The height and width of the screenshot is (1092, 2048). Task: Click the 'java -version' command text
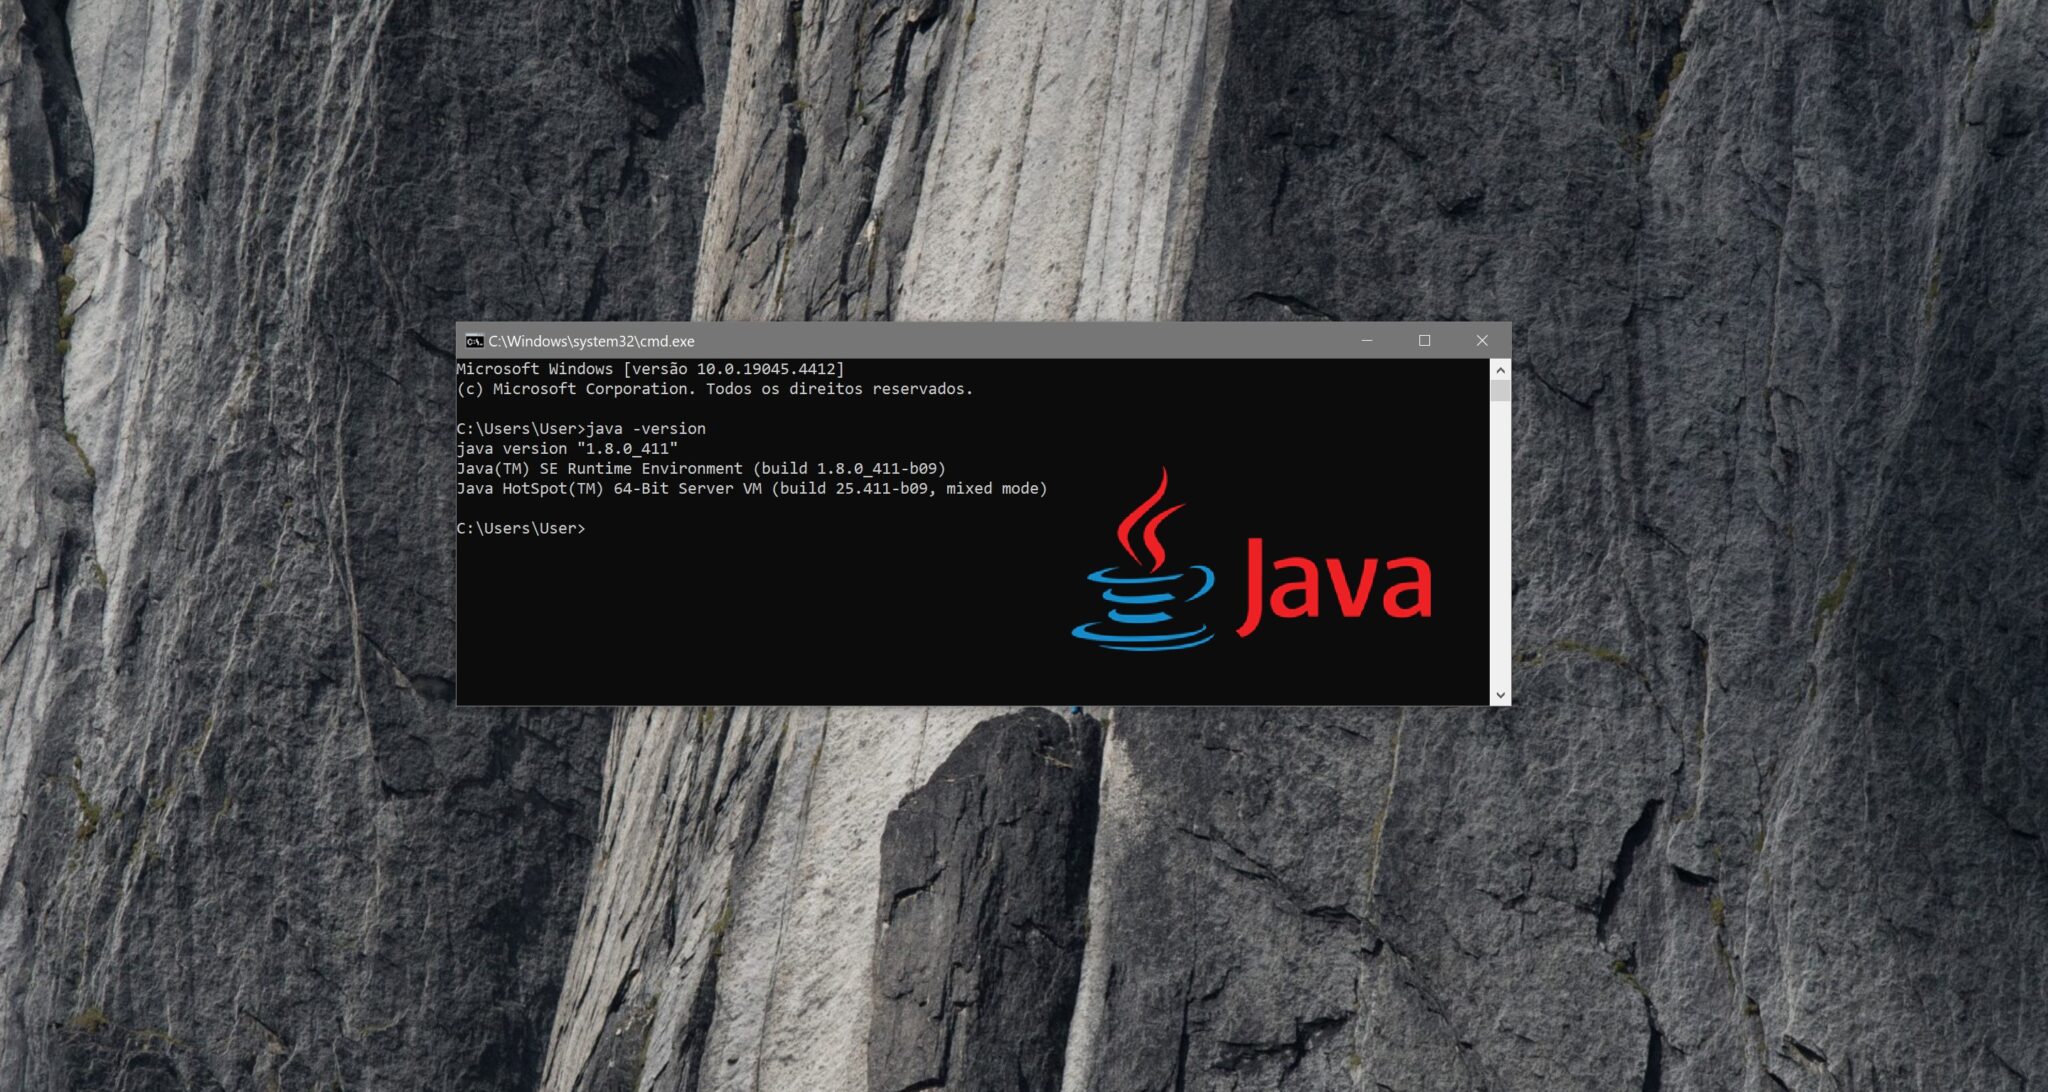click(646, 428)
